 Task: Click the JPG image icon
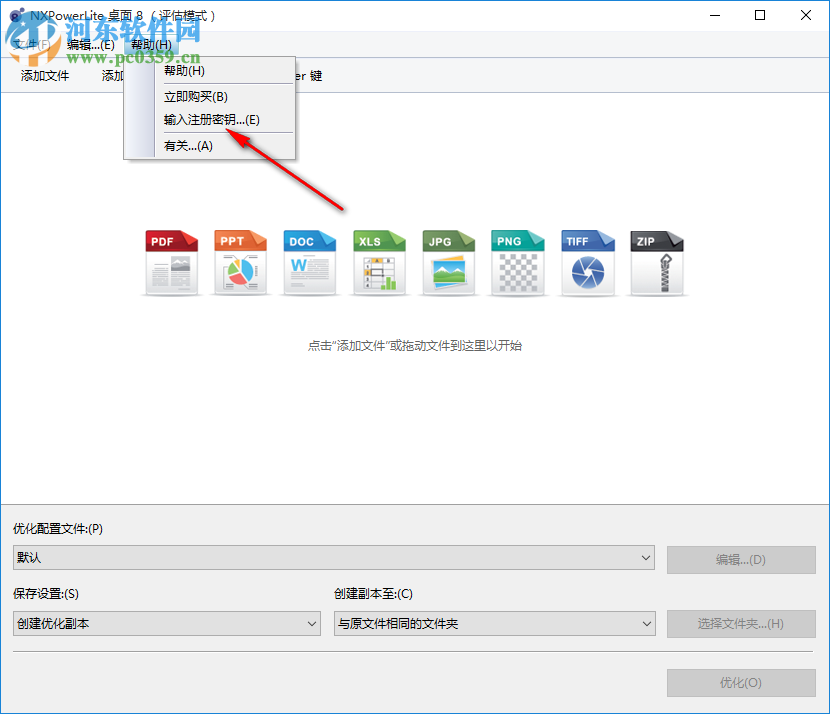pos(448,262)
